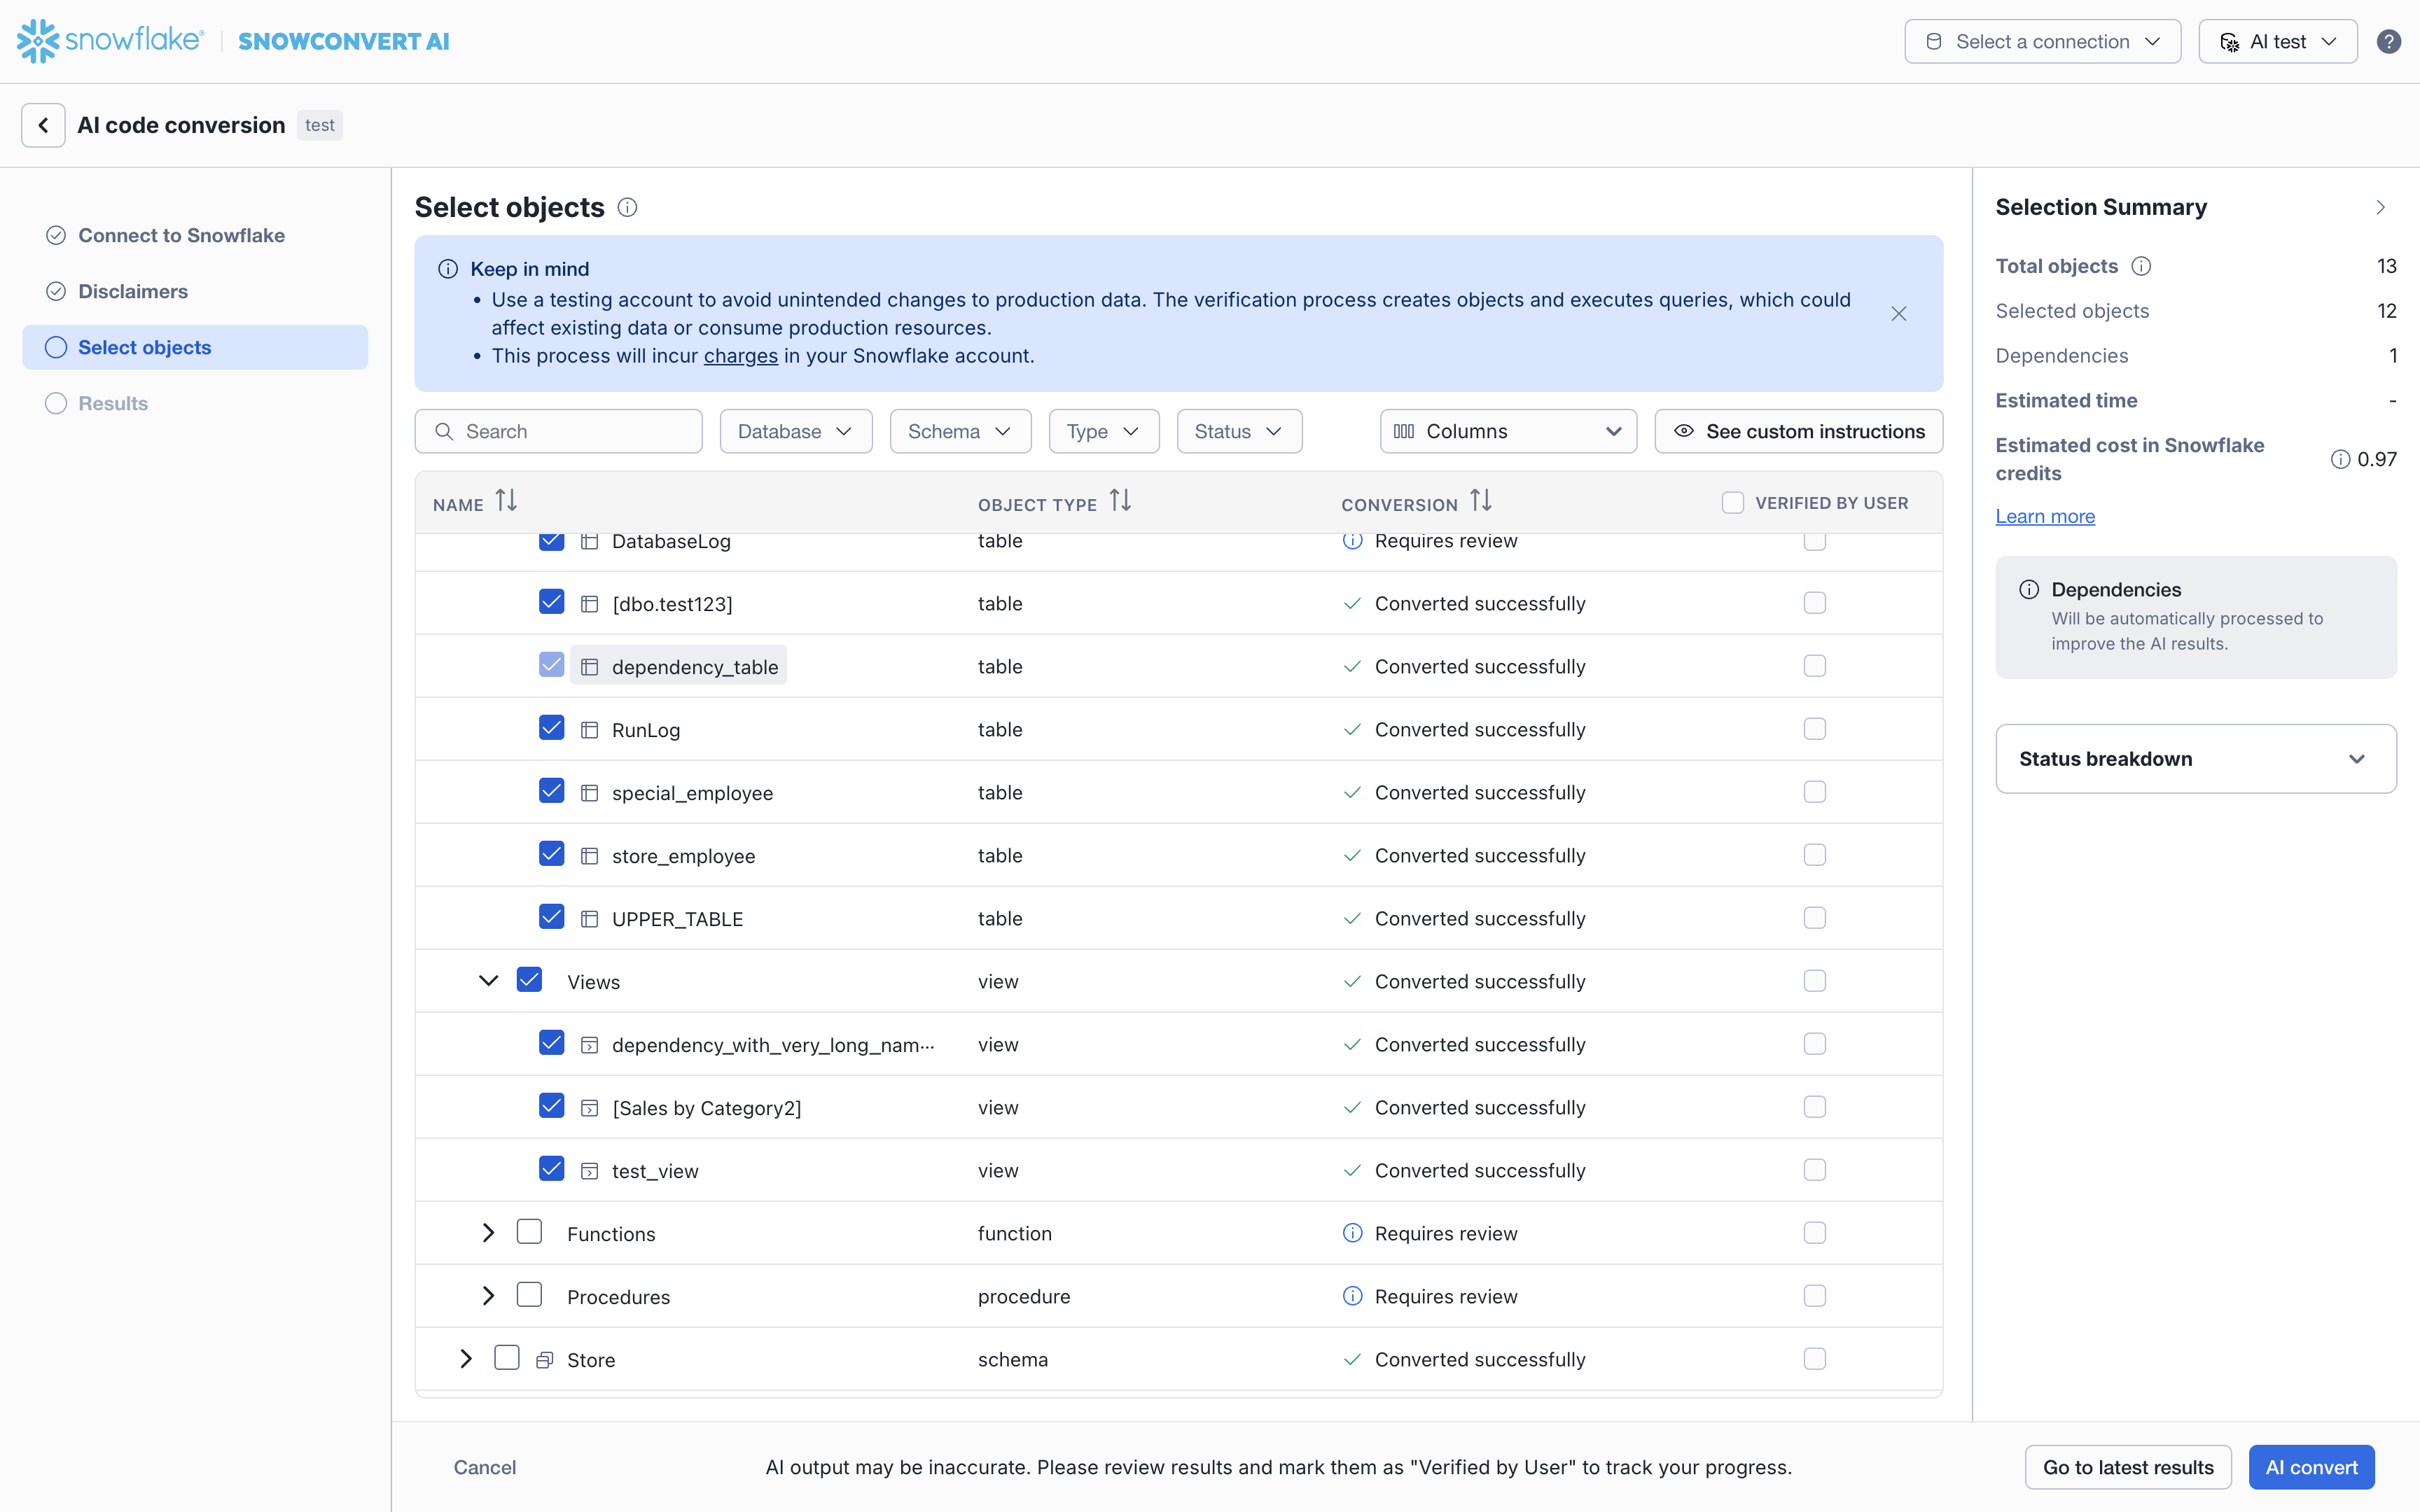The image size is (2420, 1512).
Task: Check the Functions group checkbox
Action: tap(529, 1232)
